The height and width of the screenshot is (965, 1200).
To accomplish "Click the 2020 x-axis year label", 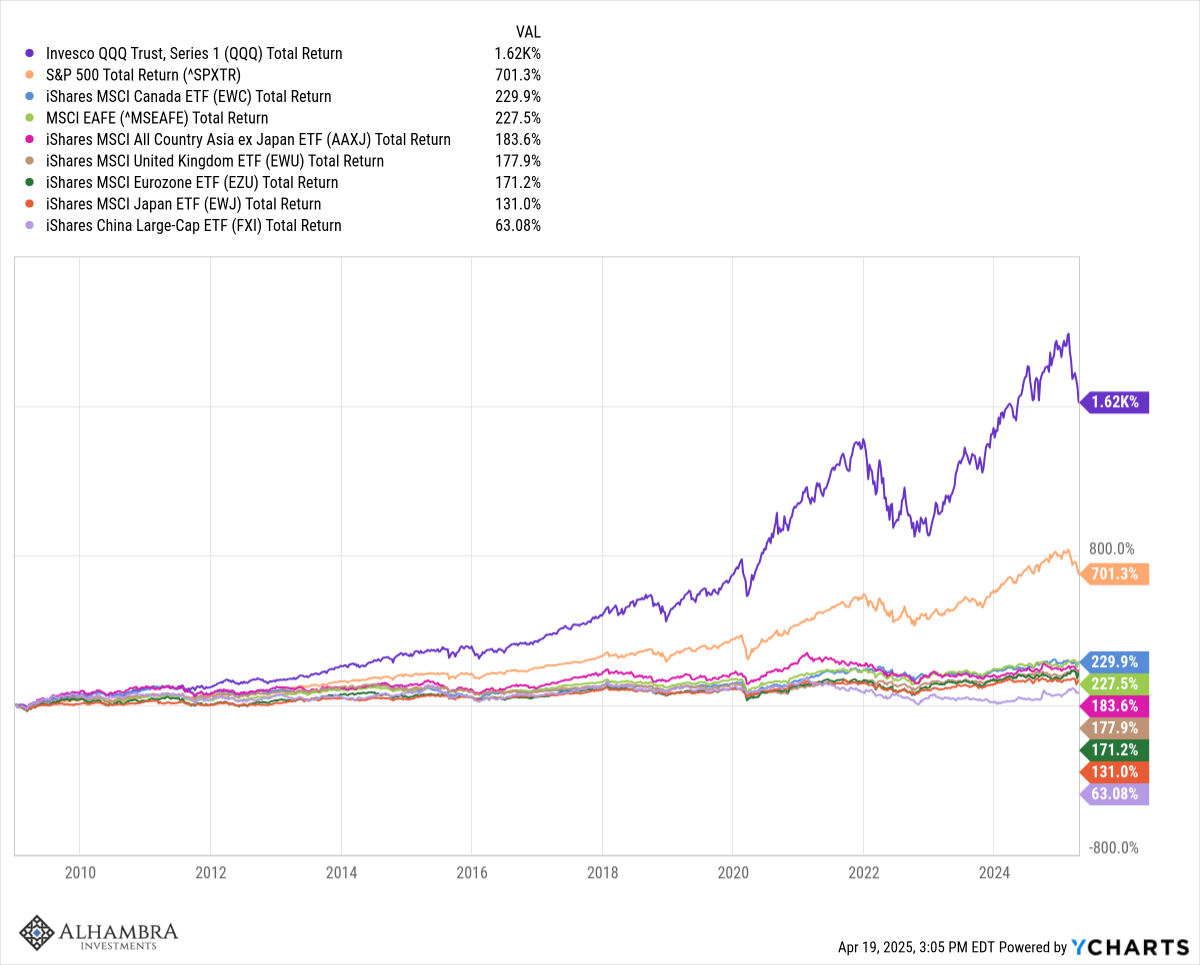I will pos(732,872).
